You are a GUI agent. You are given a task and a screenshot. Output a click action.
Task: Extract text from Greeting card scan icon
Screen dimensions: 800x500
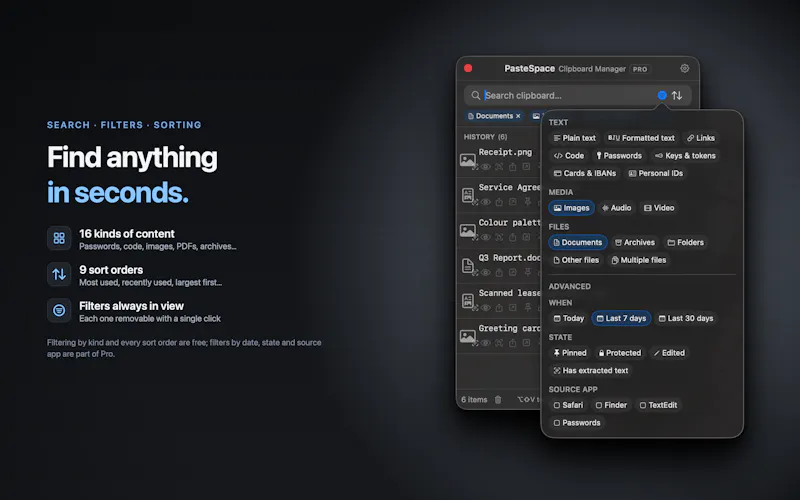pyautogui.click(x=499, y=343)
